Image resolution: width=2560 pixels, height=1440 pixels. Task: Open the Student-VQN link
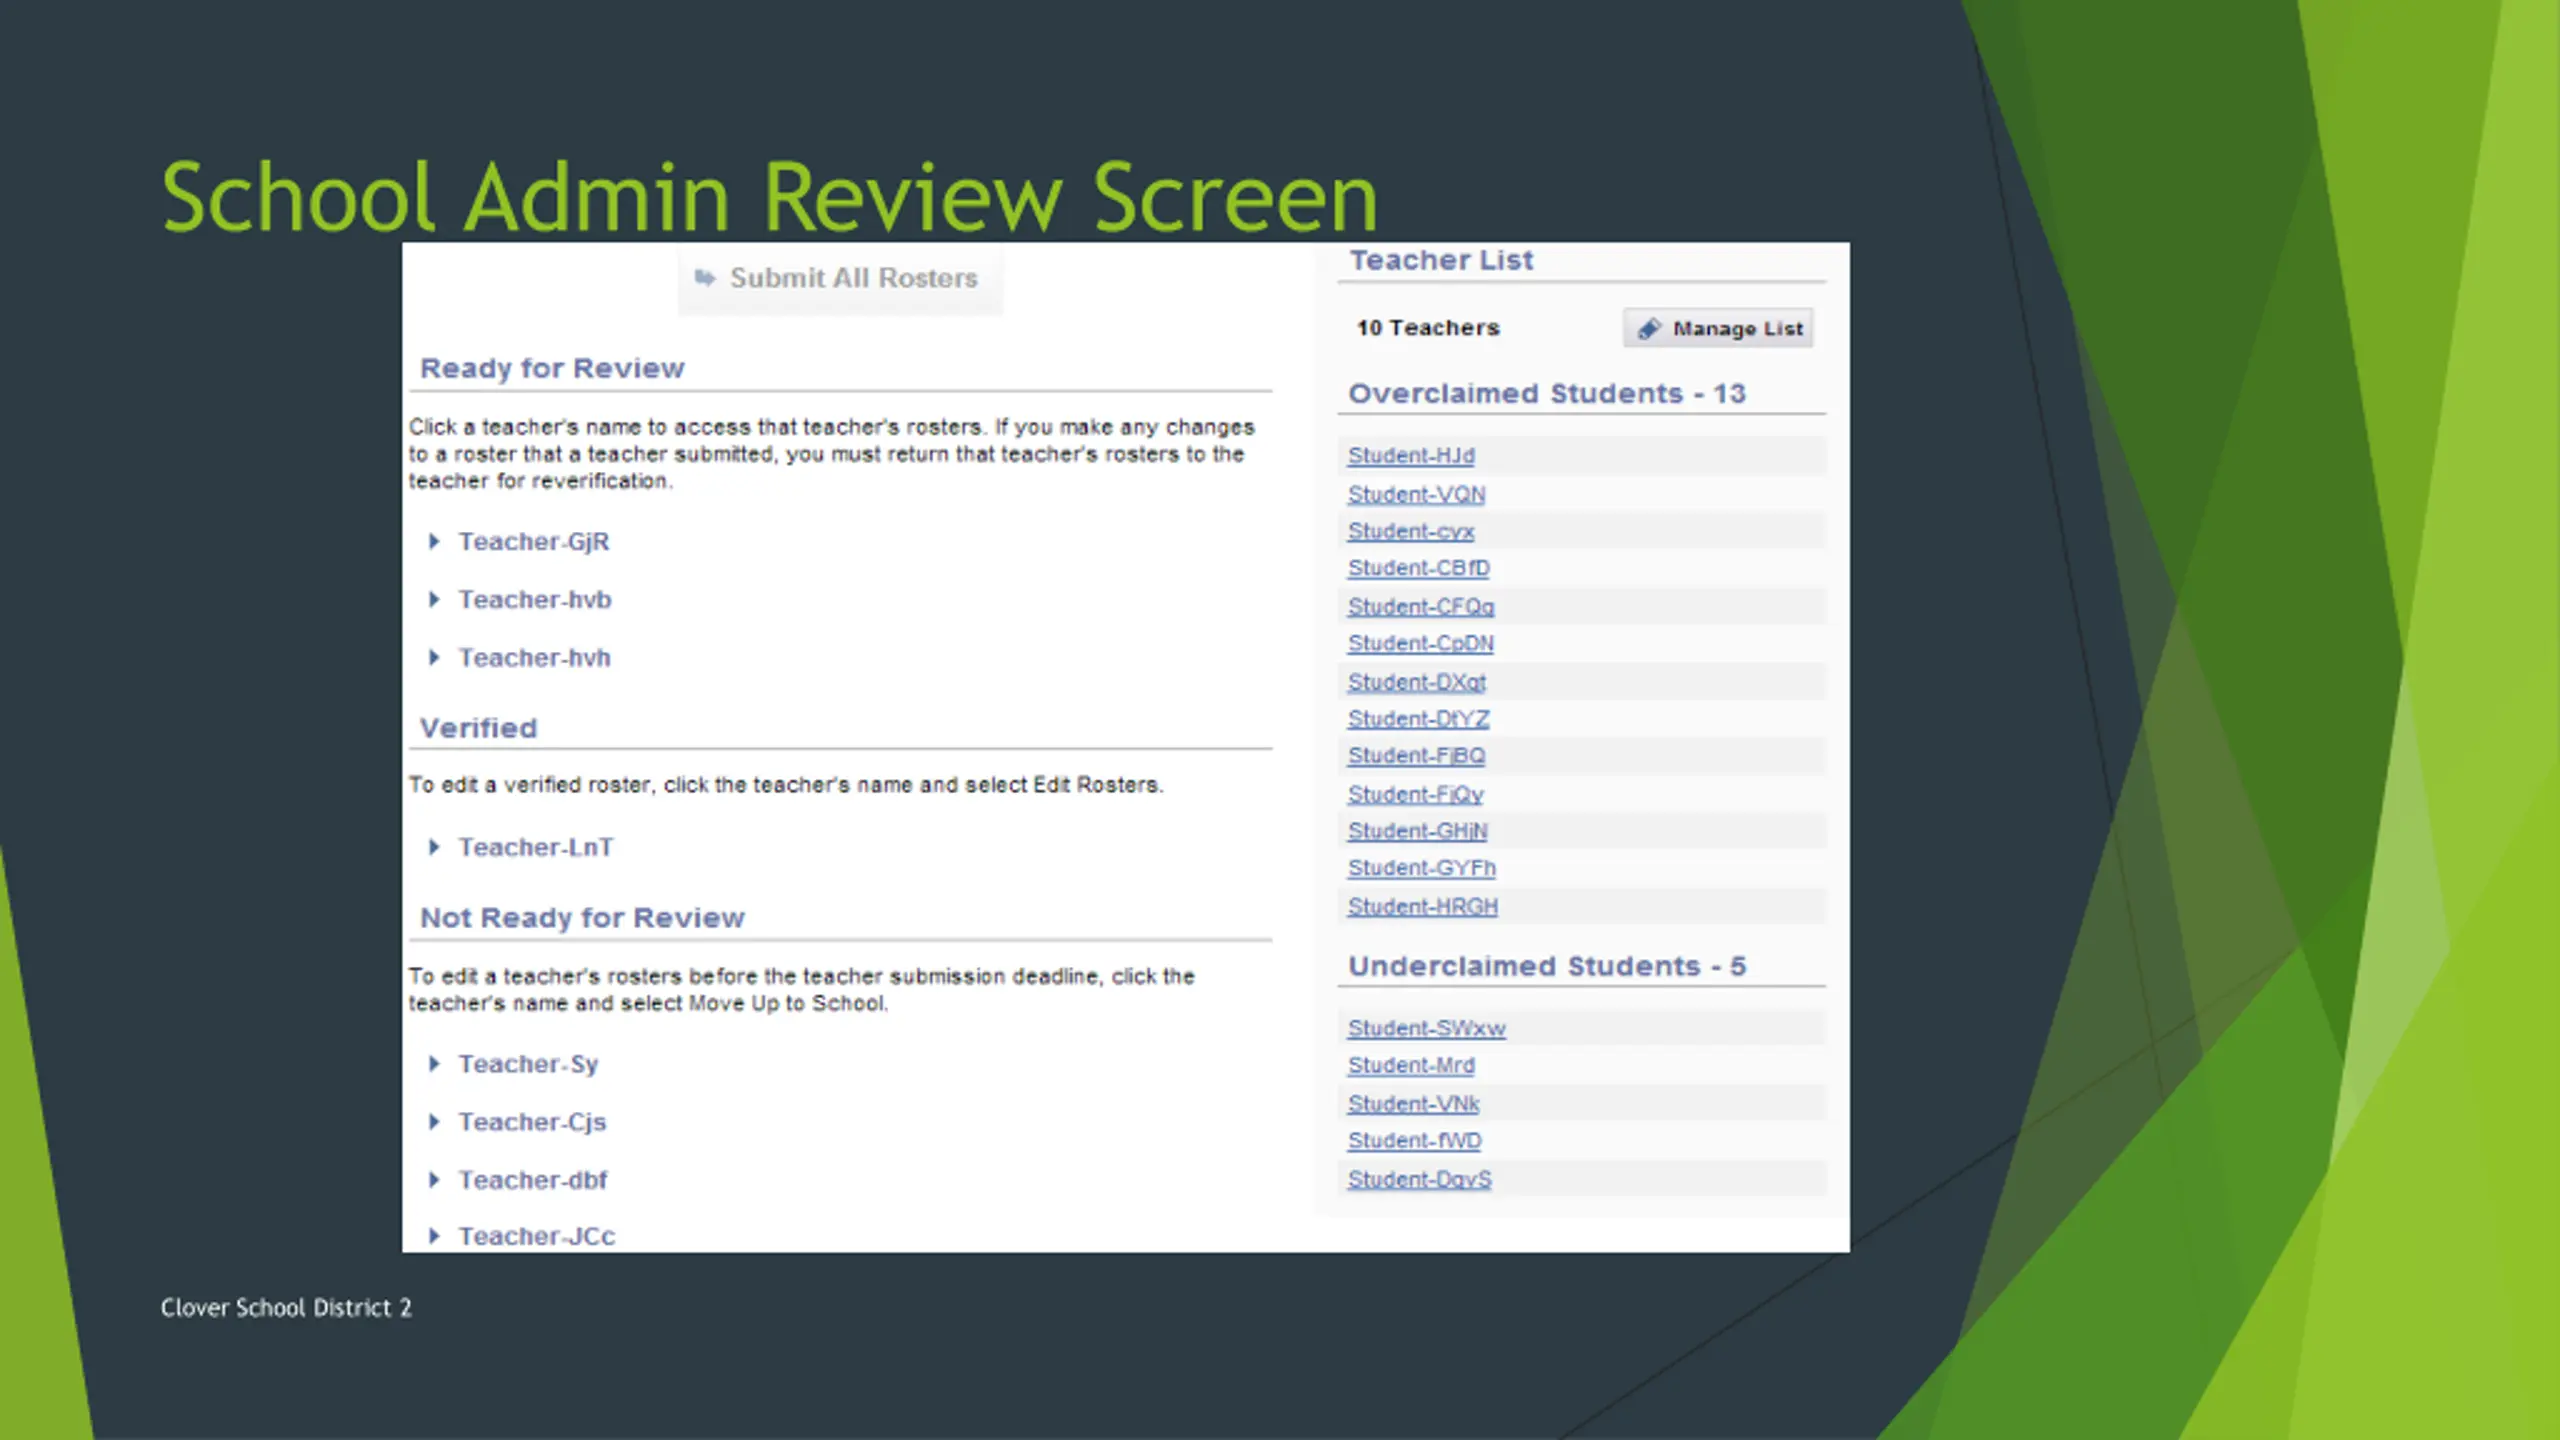click(x=1416, y=494)
